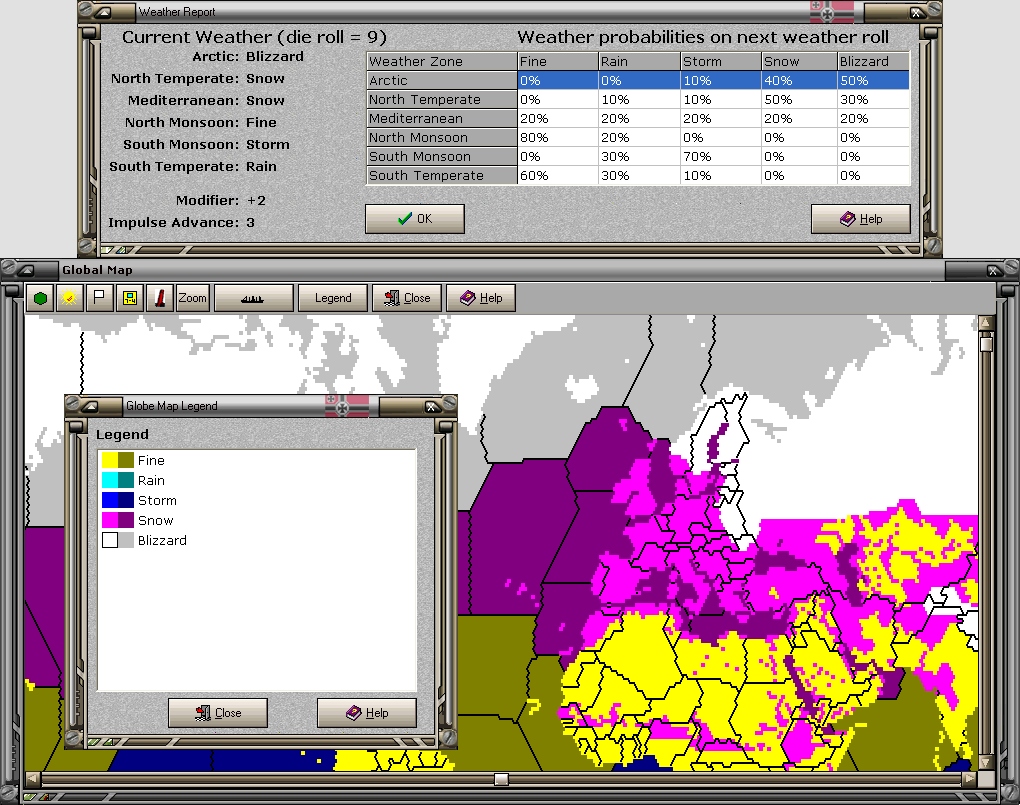Screen dimensions: 1020x805
Task: Click the red marker toolbar icon
Action: pyautogui.click(x=159, y=298)
